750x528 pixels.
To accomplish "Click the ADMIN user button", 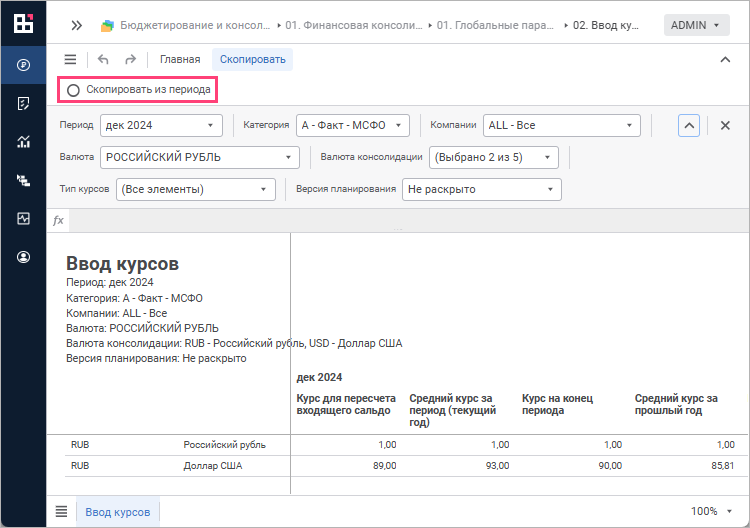I will (695, 25).
